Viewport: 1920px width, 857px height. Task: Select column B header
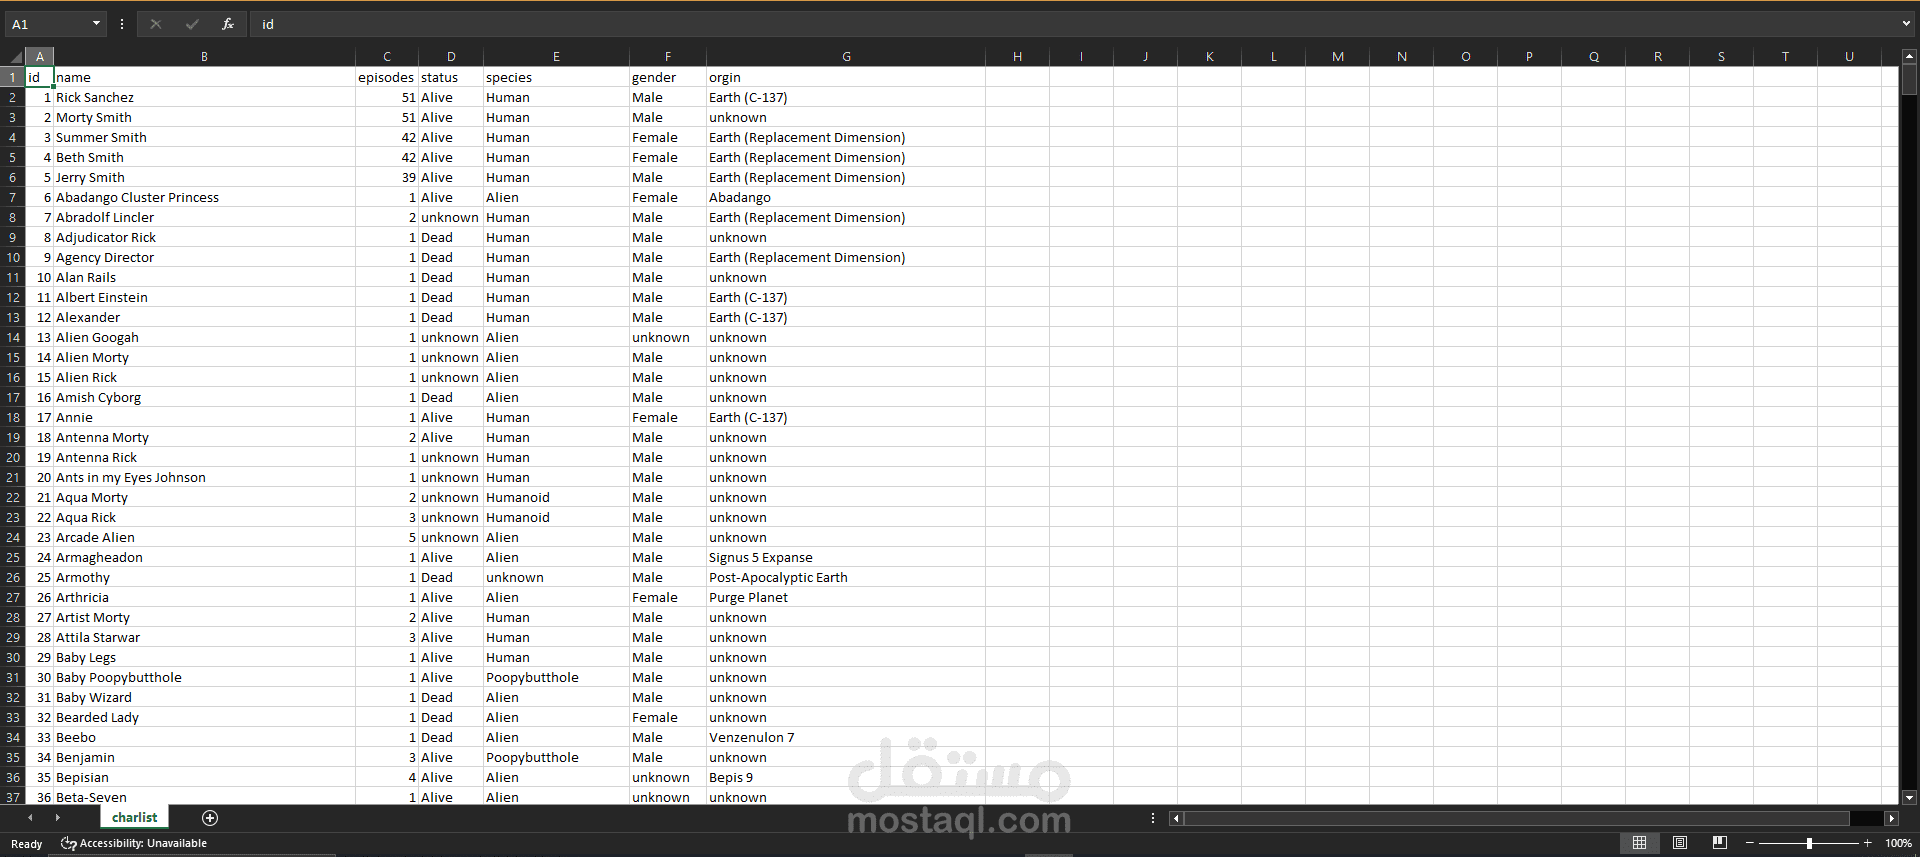click(x=204, y=57)
